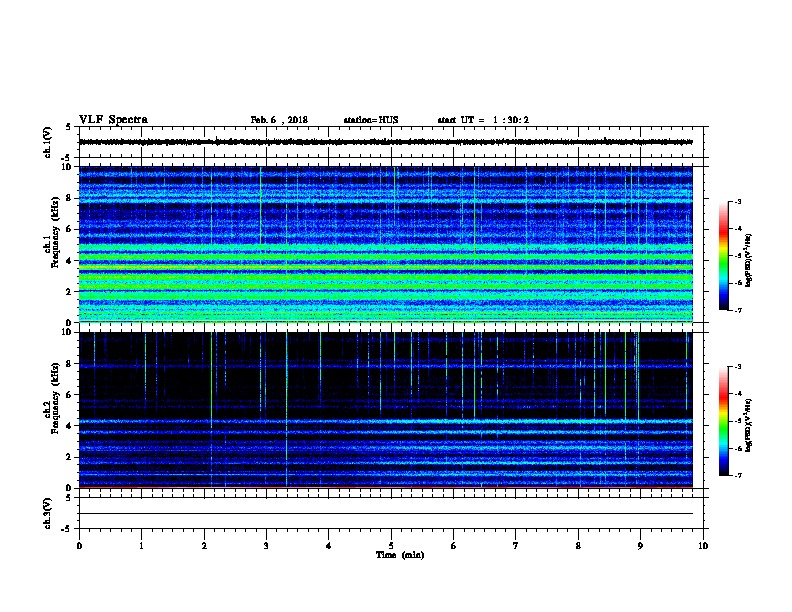Image resolution: width=792 pixels, height=612 pixels.
Task: Click the ch.2 "Frequency (kHz)" axis label
Action: pyautogui.click(x=56, y=398)
